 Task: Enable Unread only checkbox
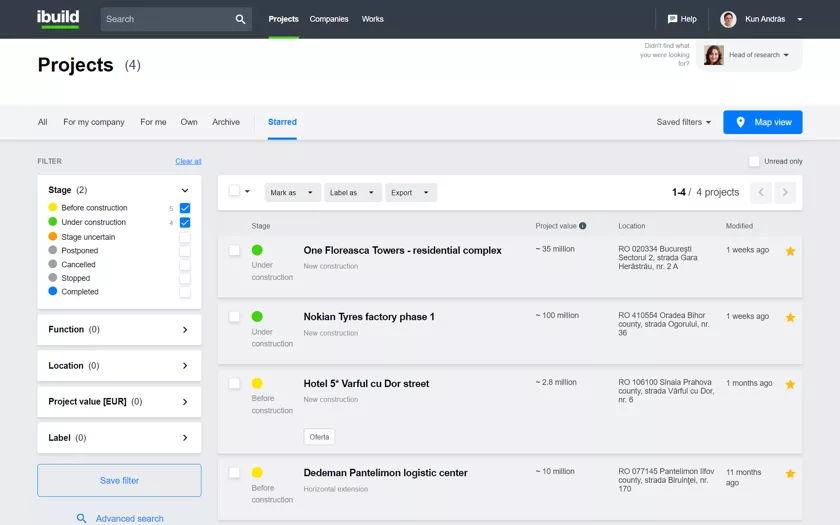click(754, 161)
